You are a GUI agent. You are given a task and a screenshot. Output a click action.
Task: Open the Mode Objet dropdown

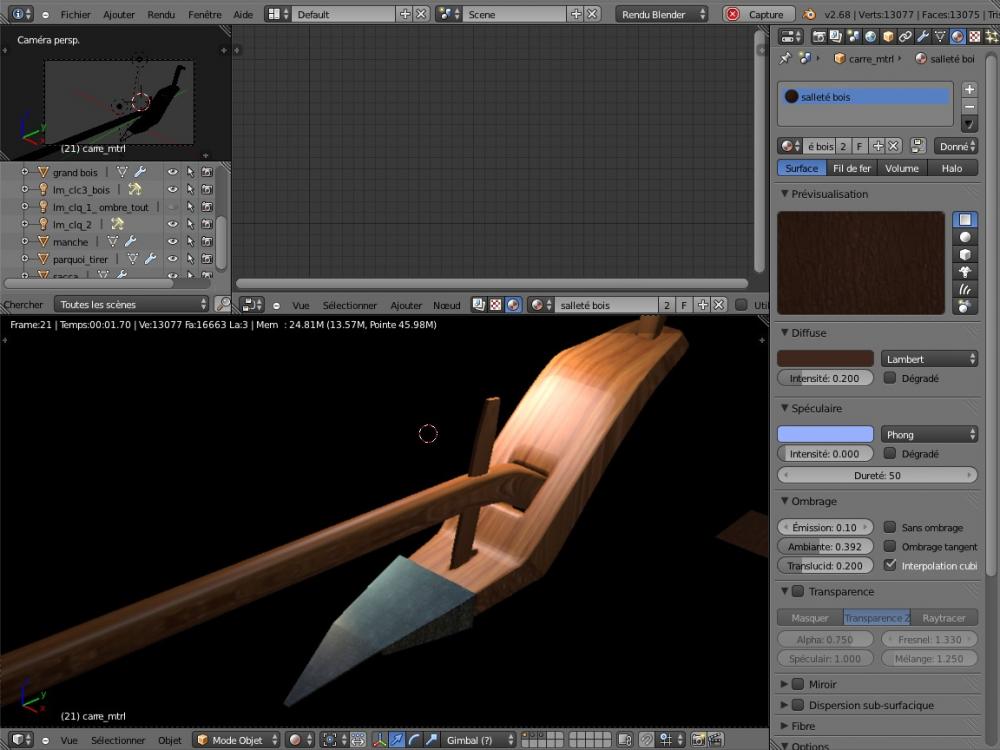pyautogui.click(x=236, y=740)
